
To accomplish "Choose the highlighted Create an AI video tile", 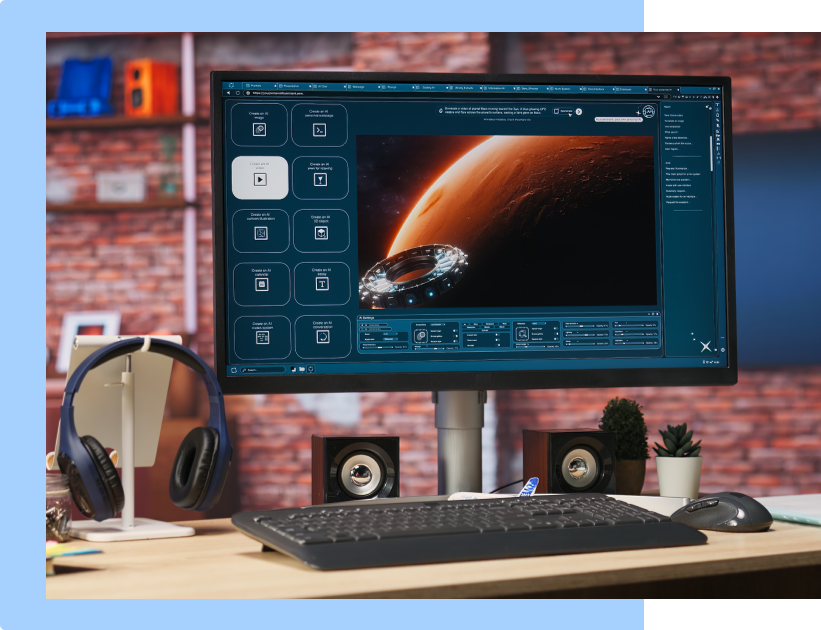I will click(x=260, y=178).
